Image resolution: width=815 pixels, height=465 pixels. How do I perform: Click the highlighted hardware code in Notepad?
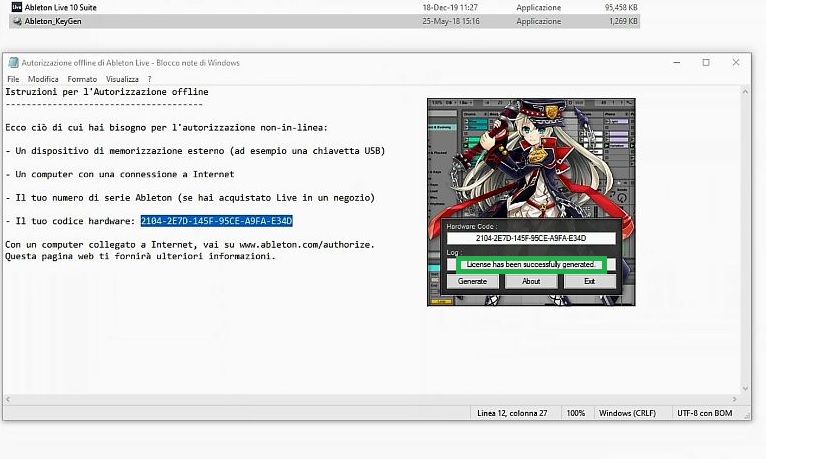tap(217, 221)
